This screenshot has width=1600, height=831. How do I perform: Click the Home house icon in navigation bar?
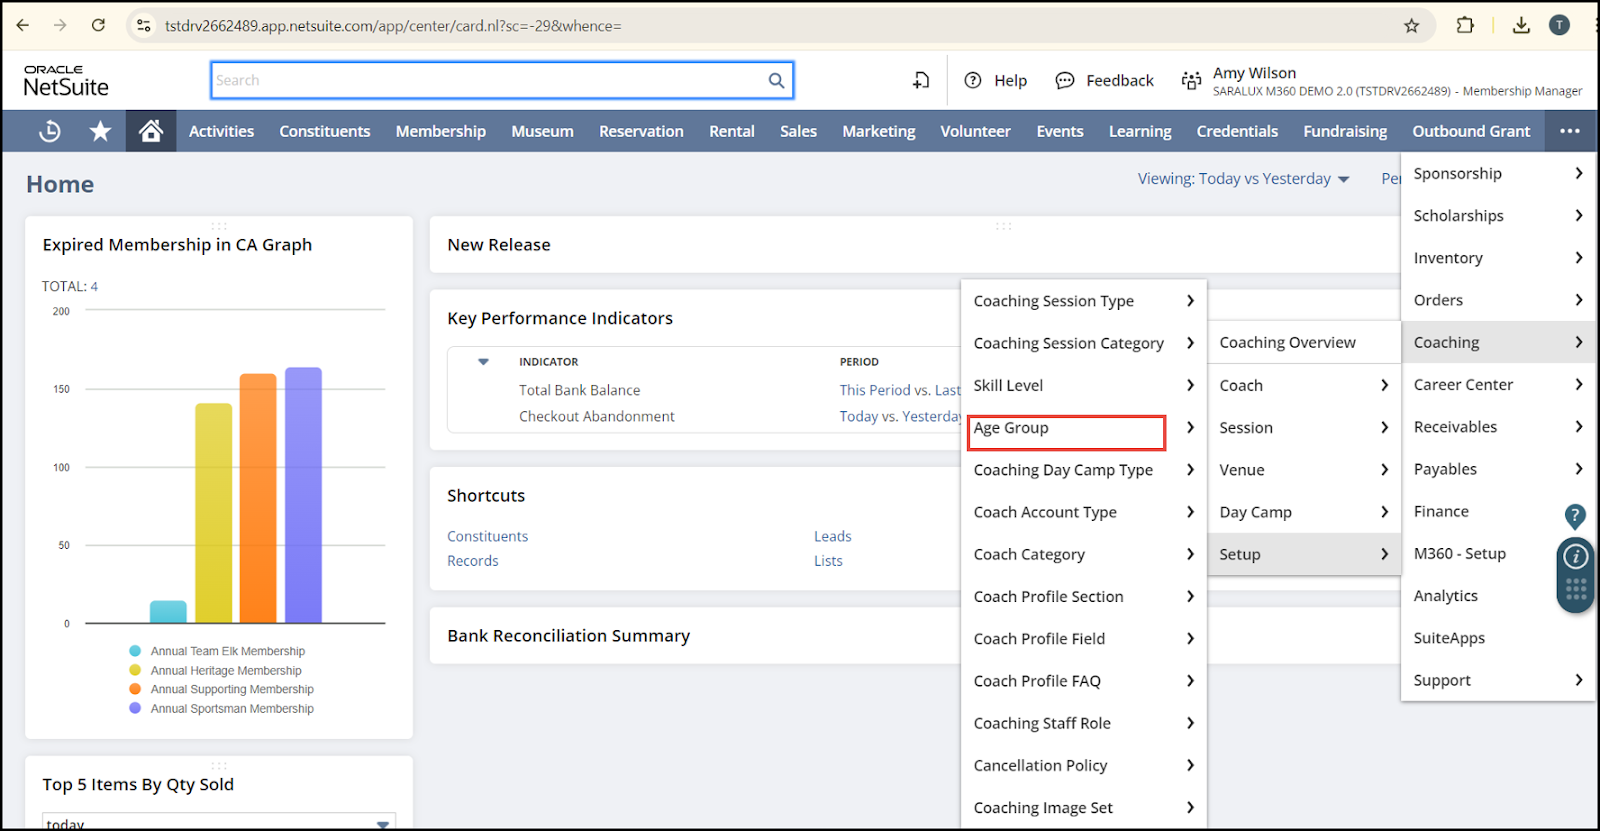(x=151, y=131)
